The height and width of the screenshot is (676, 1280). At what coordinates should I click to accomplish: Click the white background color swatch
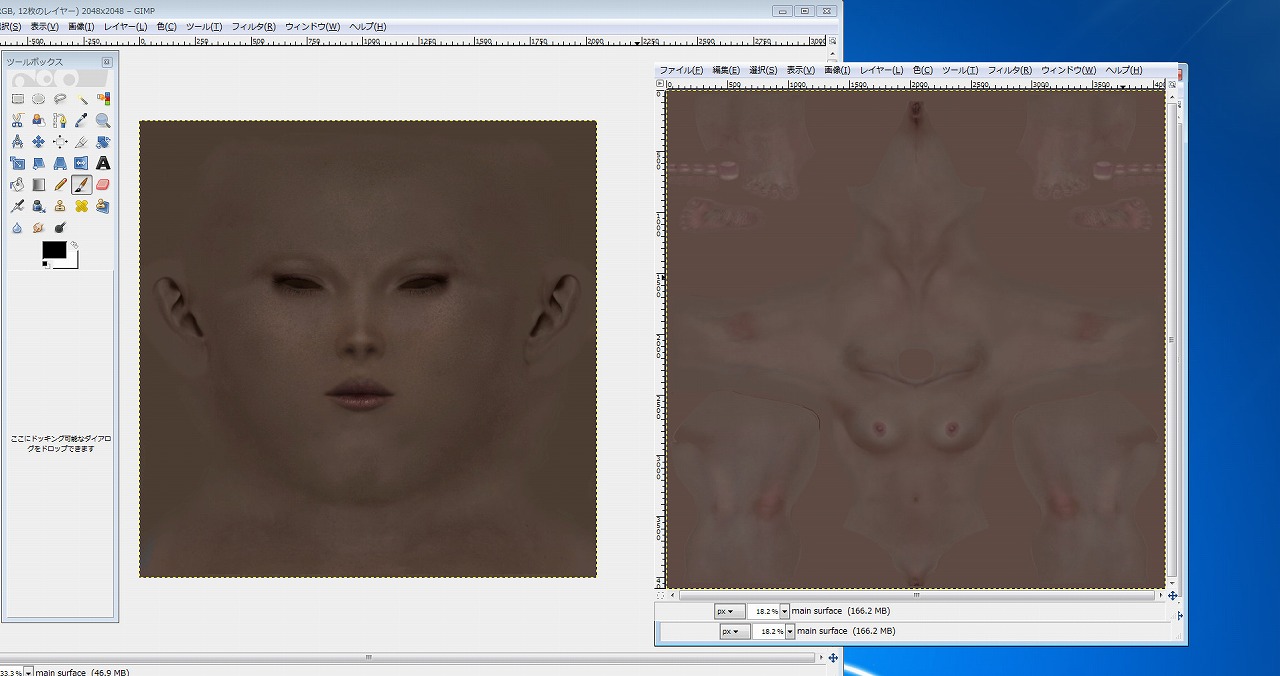tap(70, 262)
